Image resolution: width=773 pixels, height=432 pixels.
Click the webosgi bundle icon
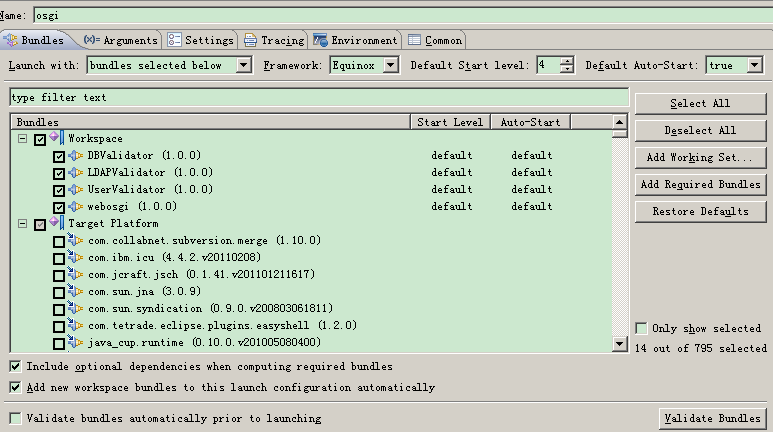coord(75,207)
